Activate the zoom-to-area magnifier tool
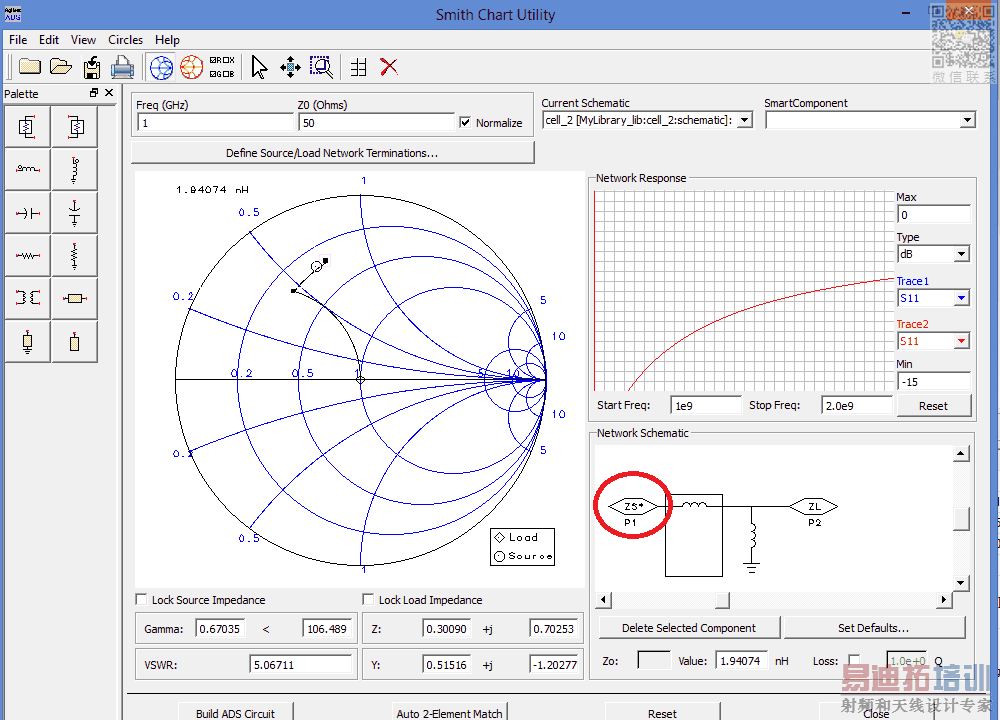This screenshot has height=720, width=1000. pyautogui.click(x=320, y=67)
